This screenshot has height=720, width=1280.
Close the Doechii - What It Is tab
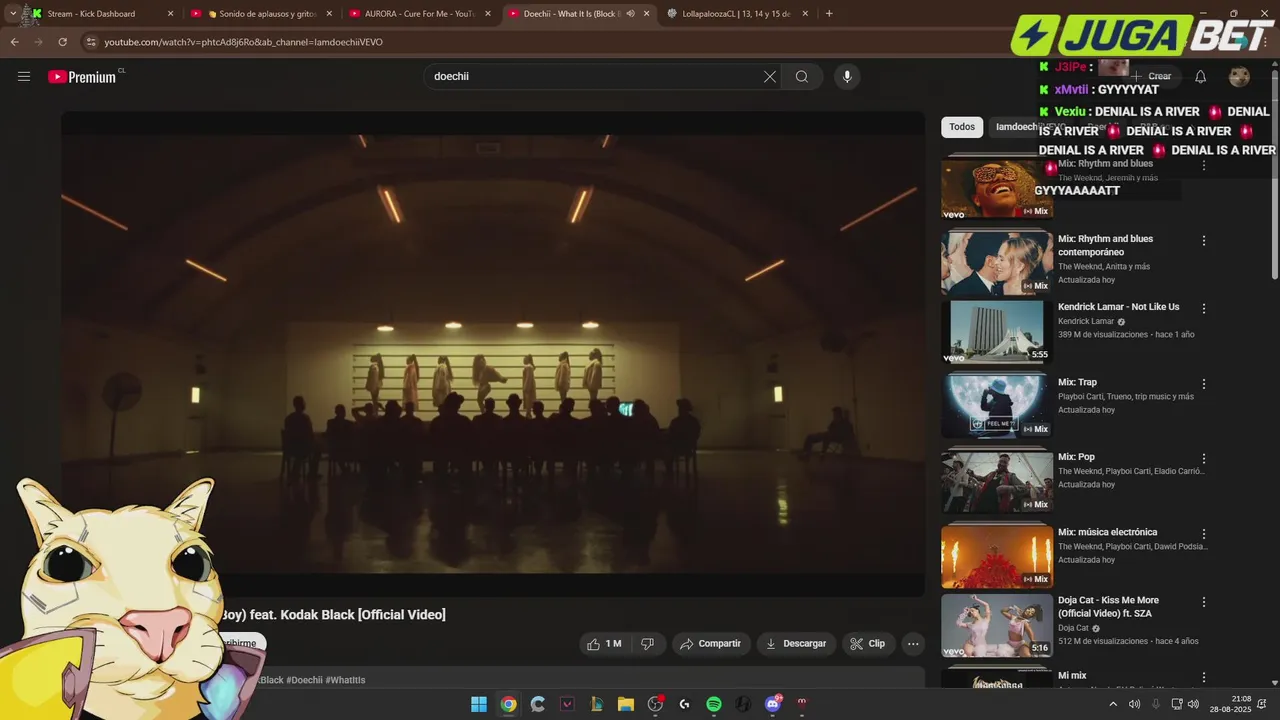[x=646, y=14]
